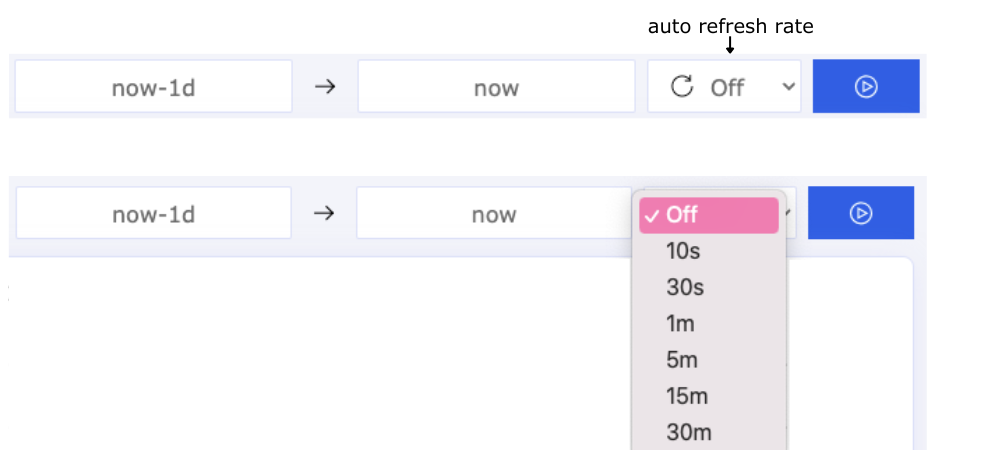Screen dimensions: 1000x450
Task: Expand upper auto refresh dropdown via chevron
Action: (x=789, y=86)
